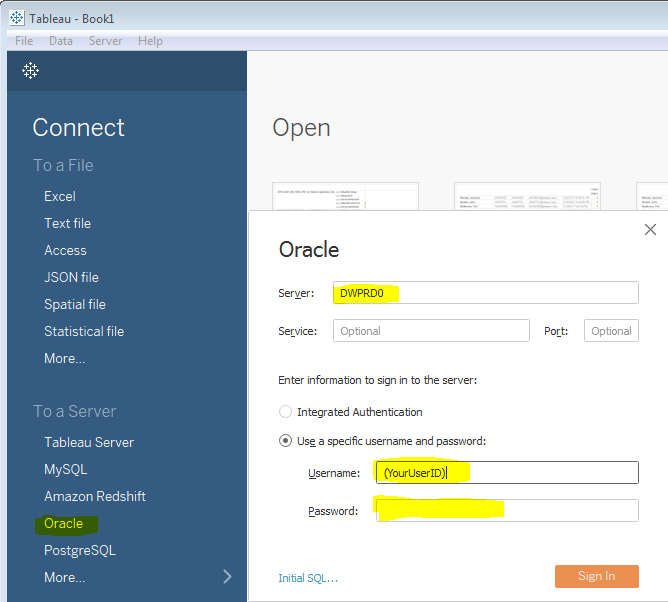
Task: Close the Oracle connection dialog
Action: point(650,230)
